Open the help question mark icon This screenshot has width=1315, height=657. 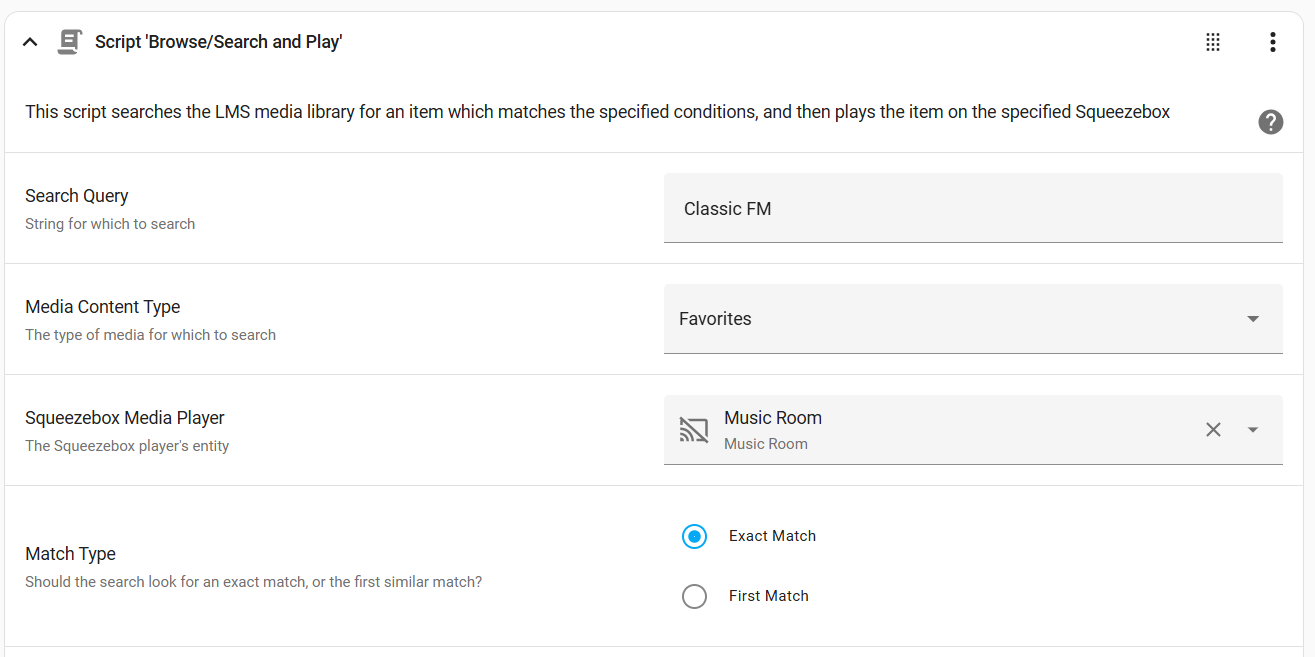tap(1271, 122)
